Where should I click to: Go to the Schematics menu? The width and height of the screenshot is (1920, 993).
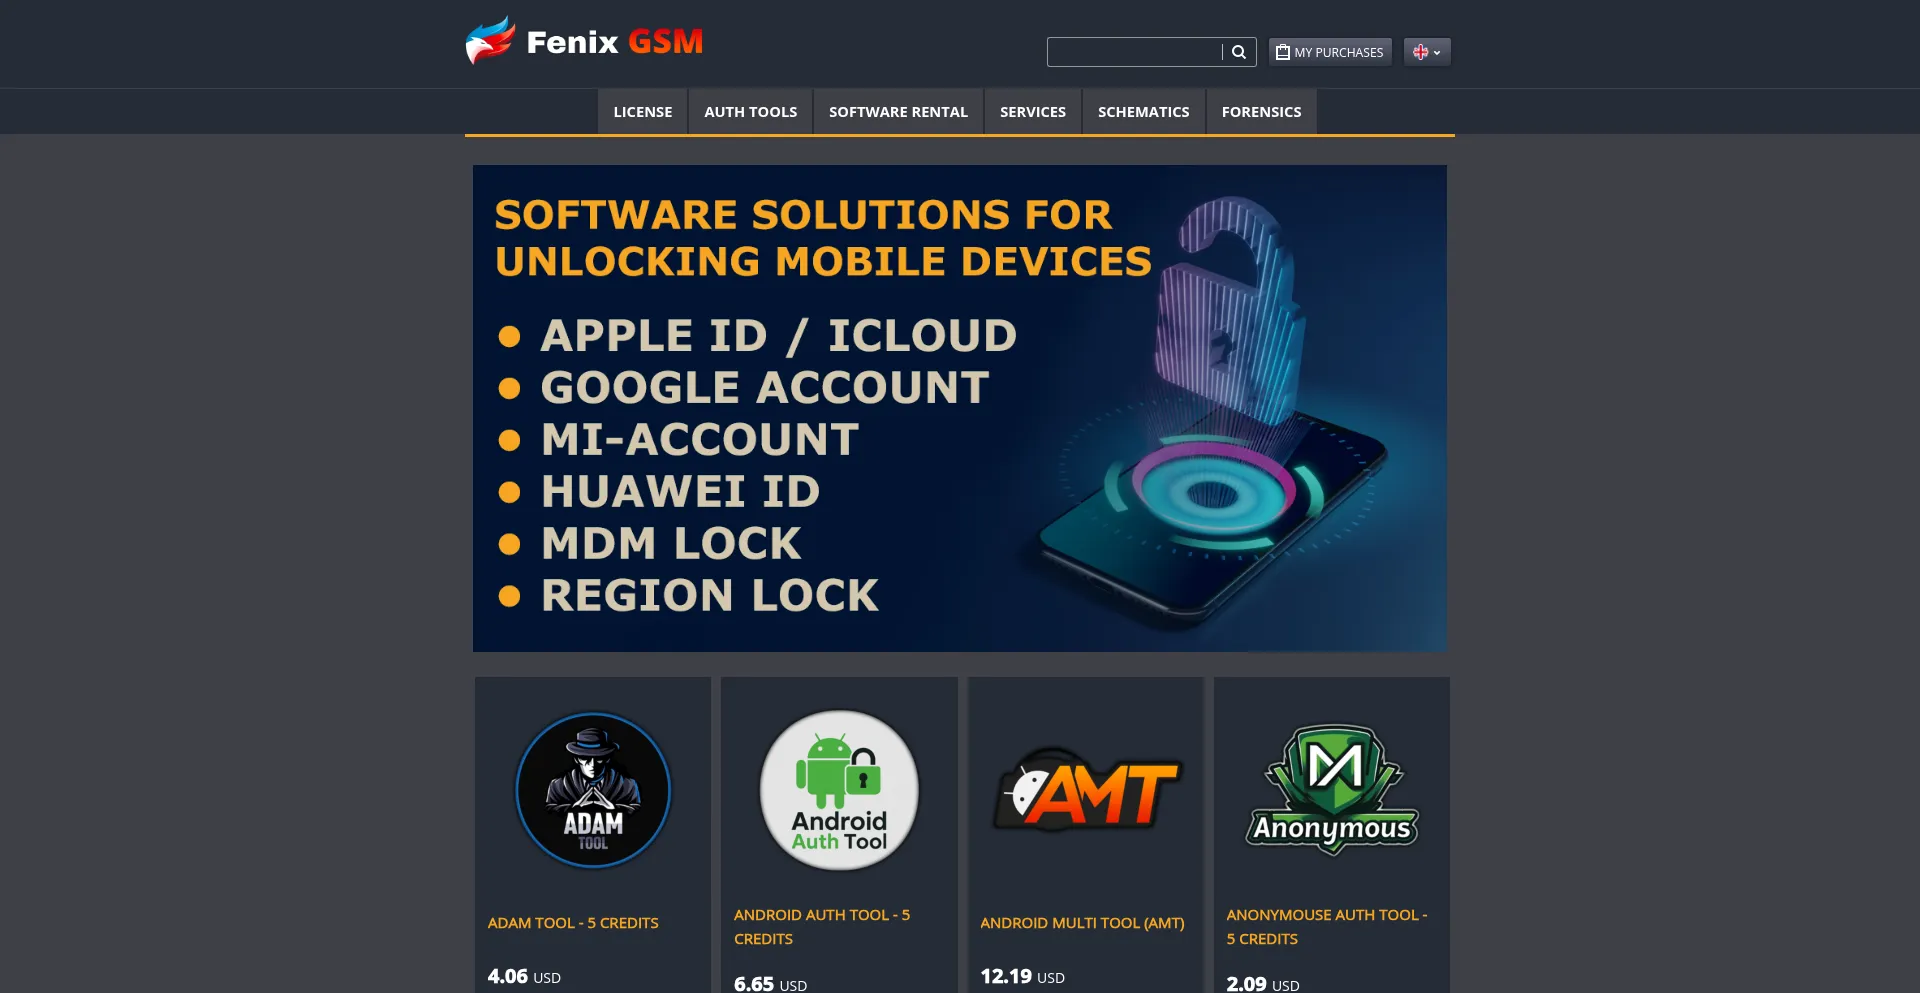1144,112
